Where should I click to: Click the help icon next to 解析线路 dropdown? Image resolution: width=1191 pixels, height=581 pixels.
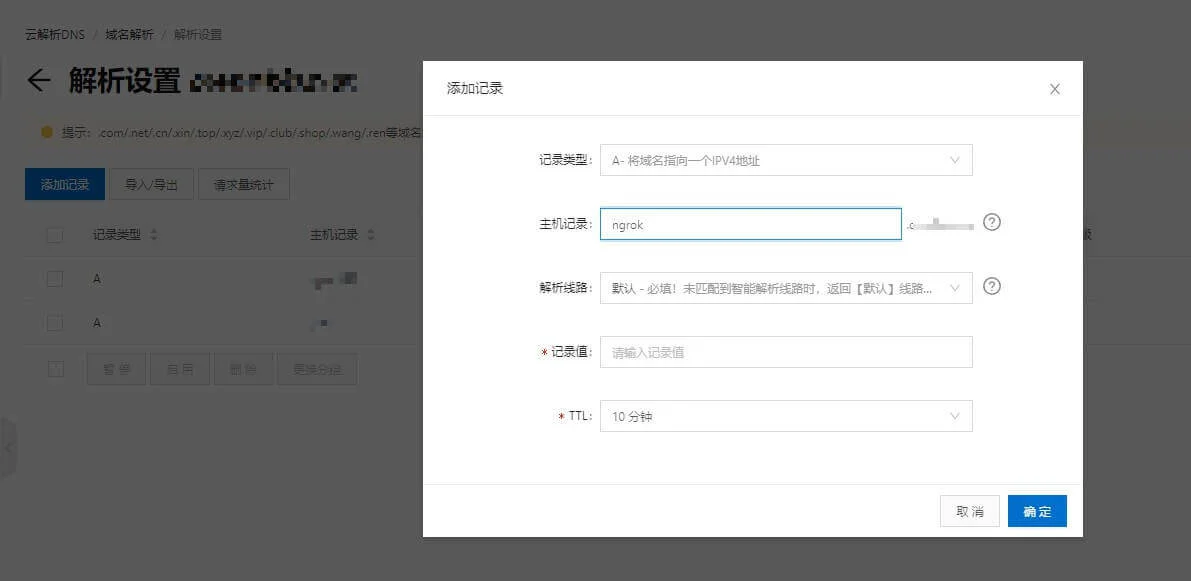coord(991,286)
